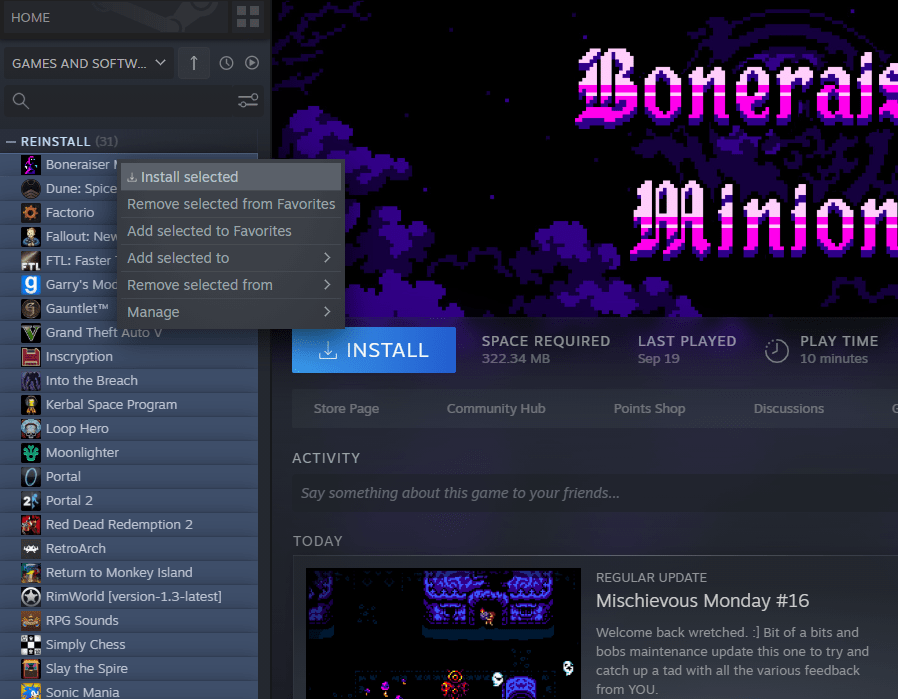Open the Games and Software dropdown
The width and height of the screenshot is (898, 699).
pyautogui.click(x=89, y=63)
